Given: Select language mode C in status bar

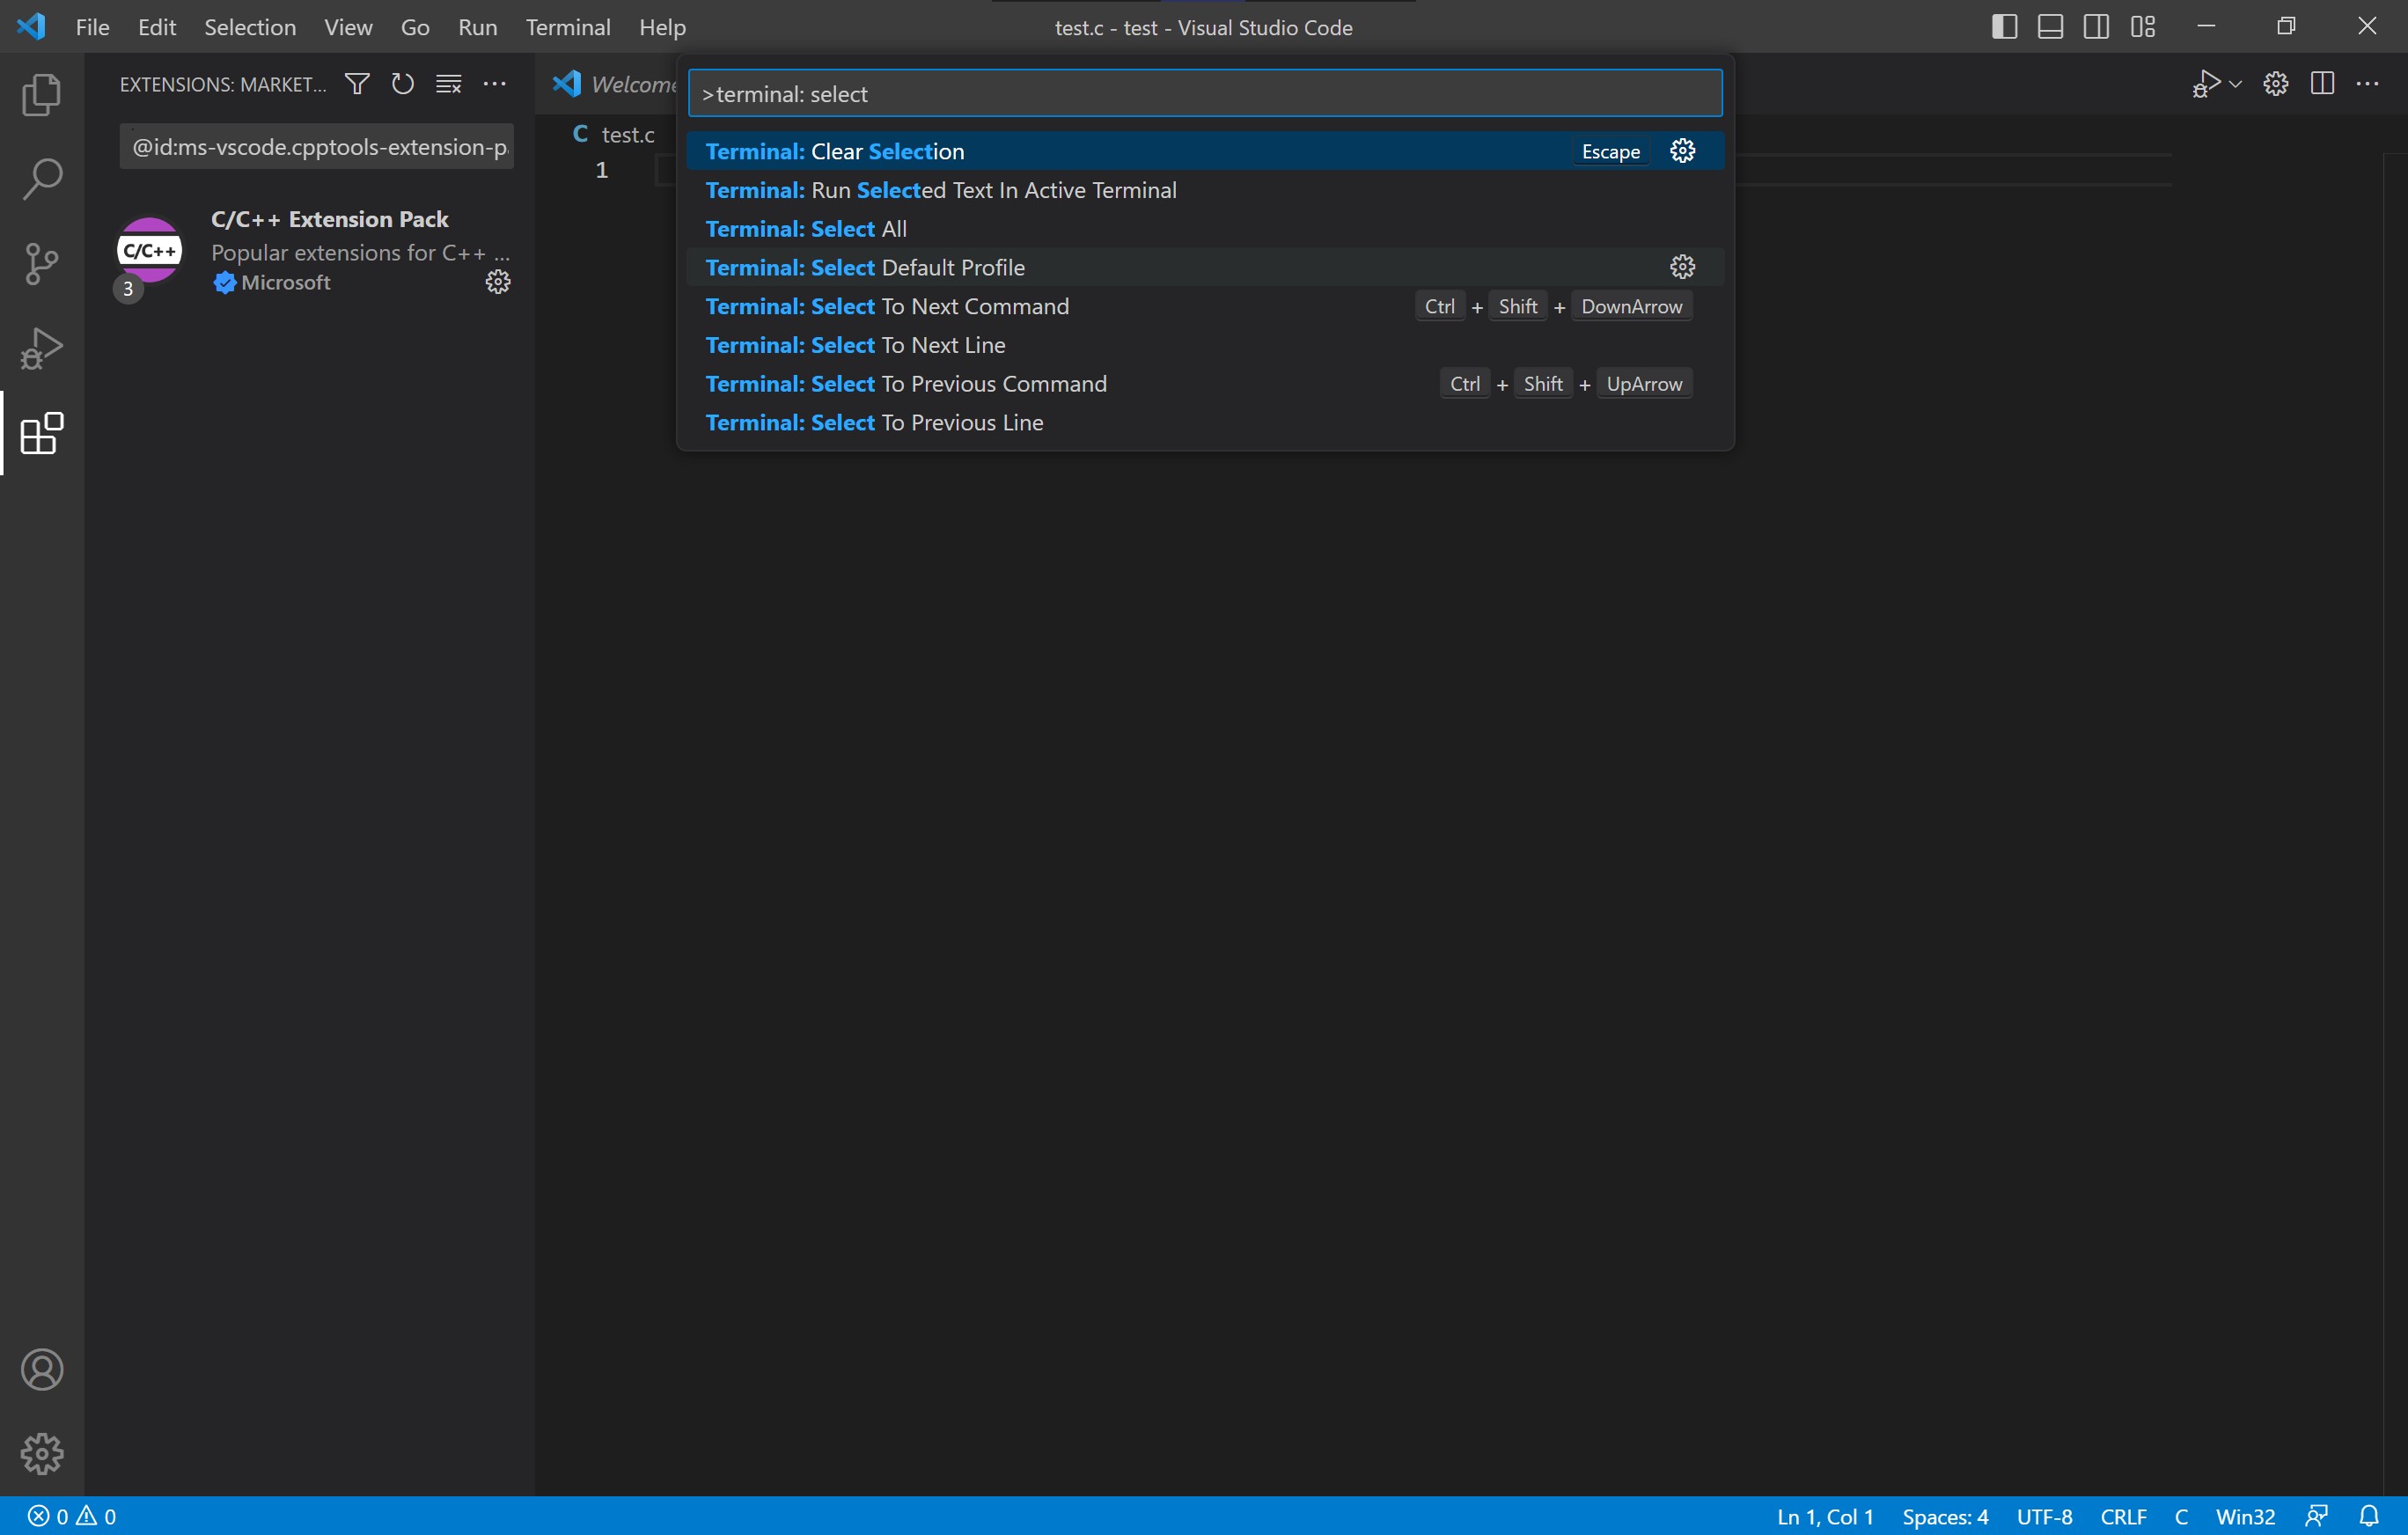Looking at the screenshot, I should point(2181,1516).
